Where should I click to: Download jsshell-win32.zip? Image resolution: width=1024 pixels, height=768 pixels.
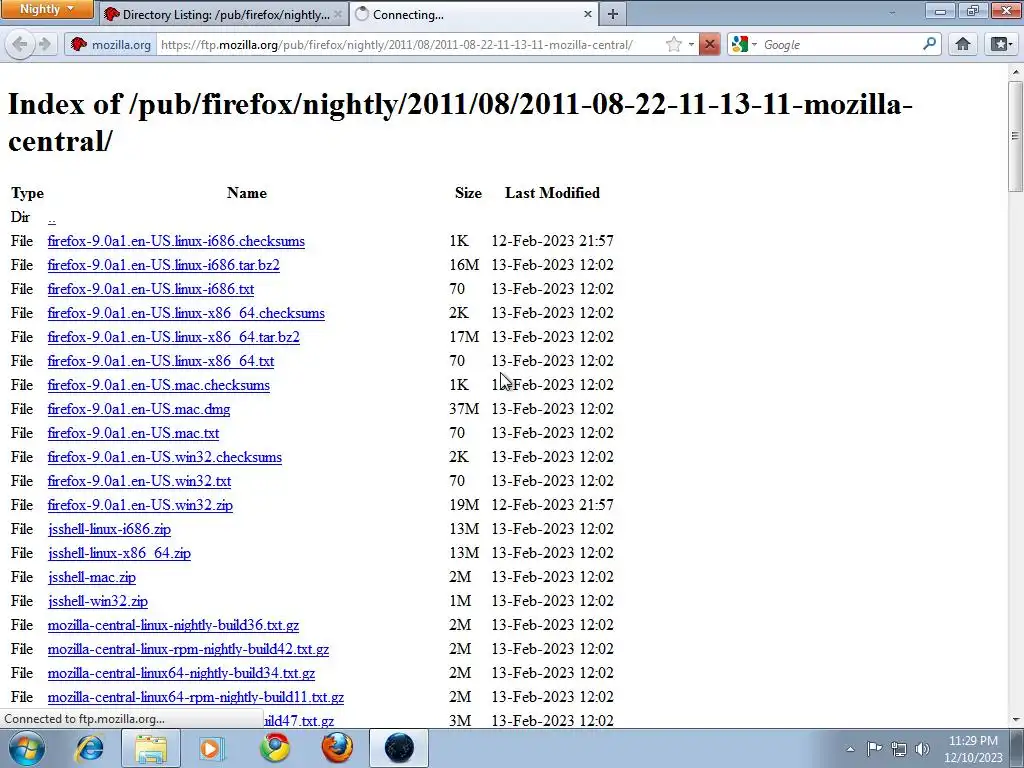click(x=97, y=601)
